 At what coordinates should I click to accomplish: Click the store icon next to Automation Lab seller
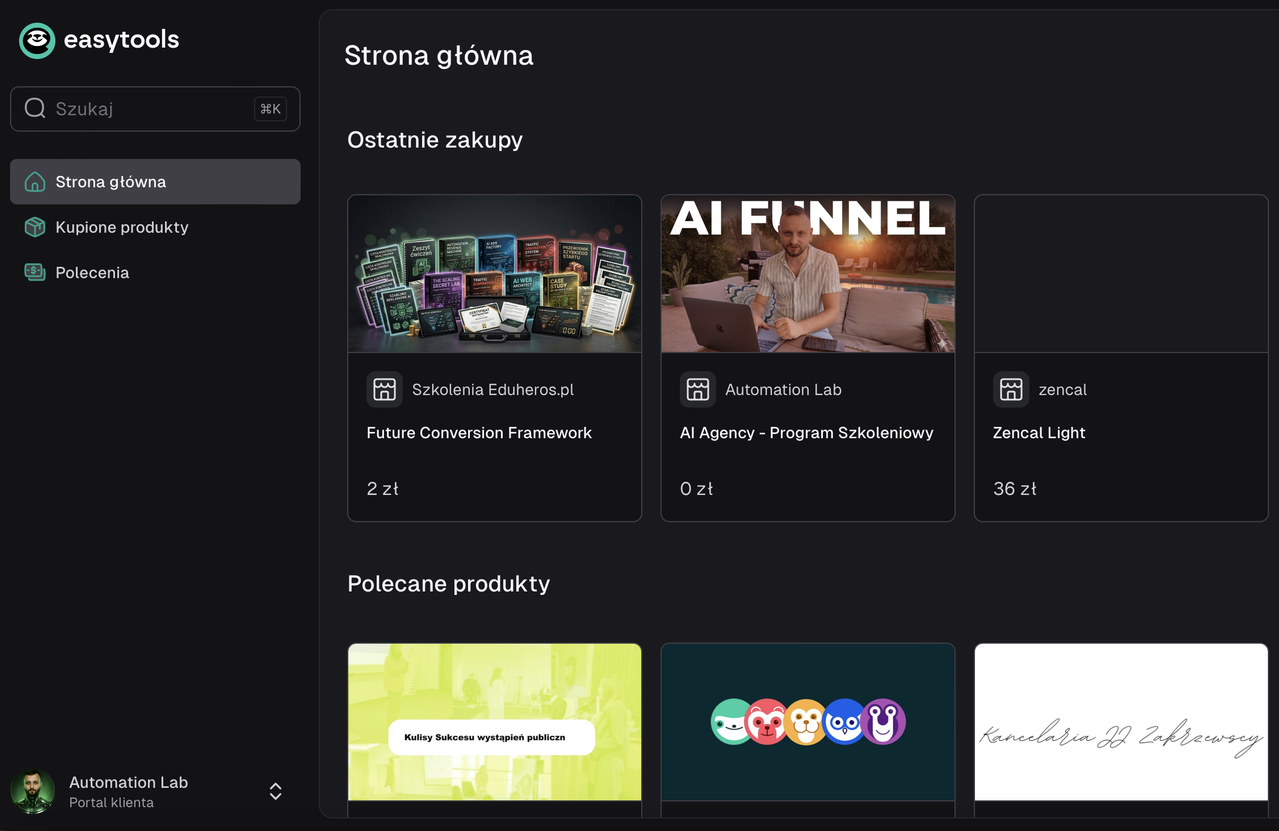(698, 389)
